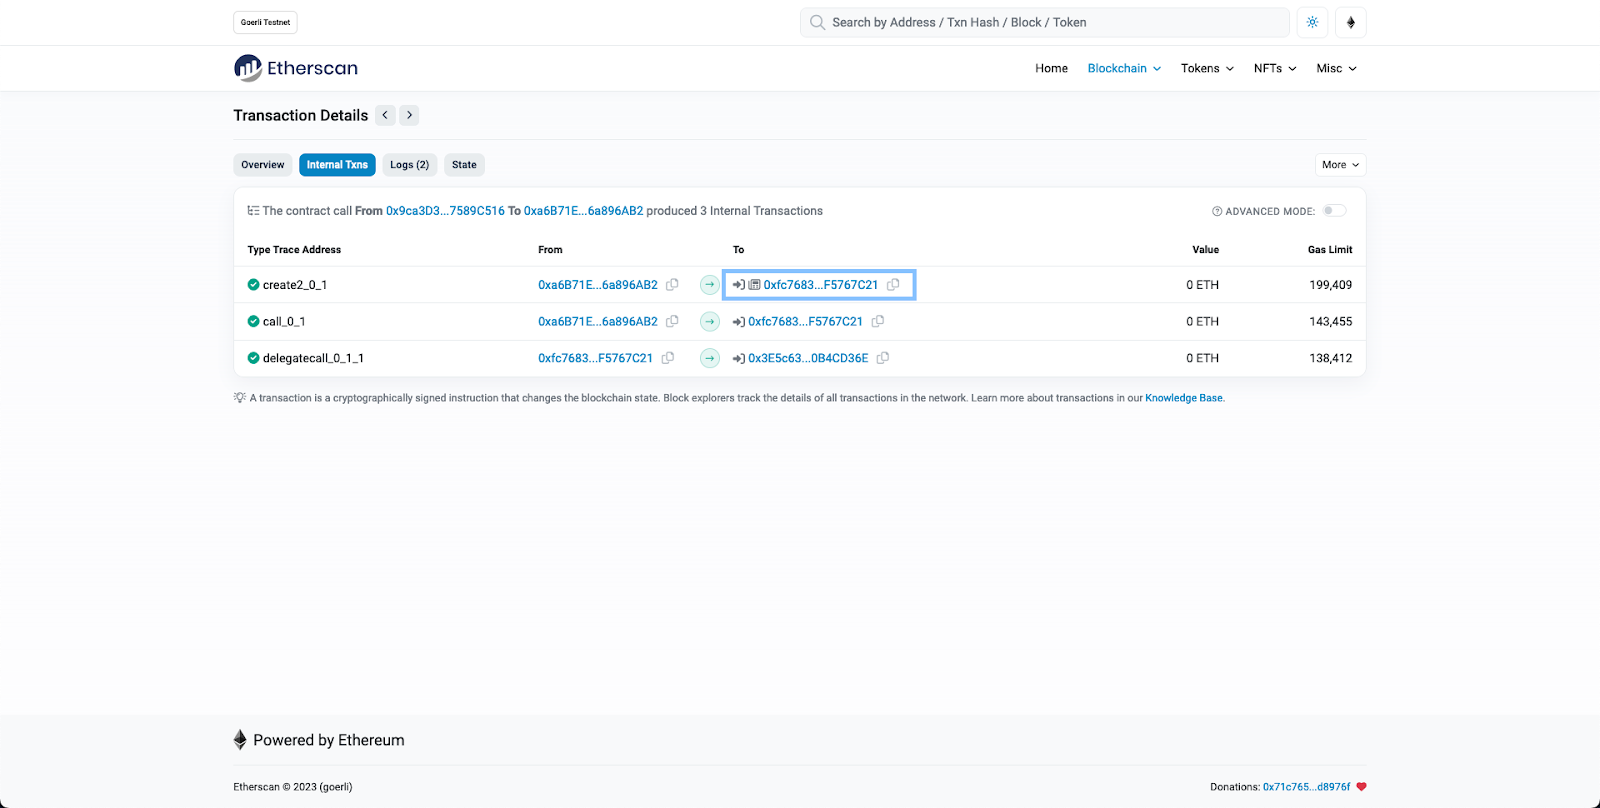Open To address 0x3E5c63...0B4CD36E link
1600x808 pixels.
point(808,358)
